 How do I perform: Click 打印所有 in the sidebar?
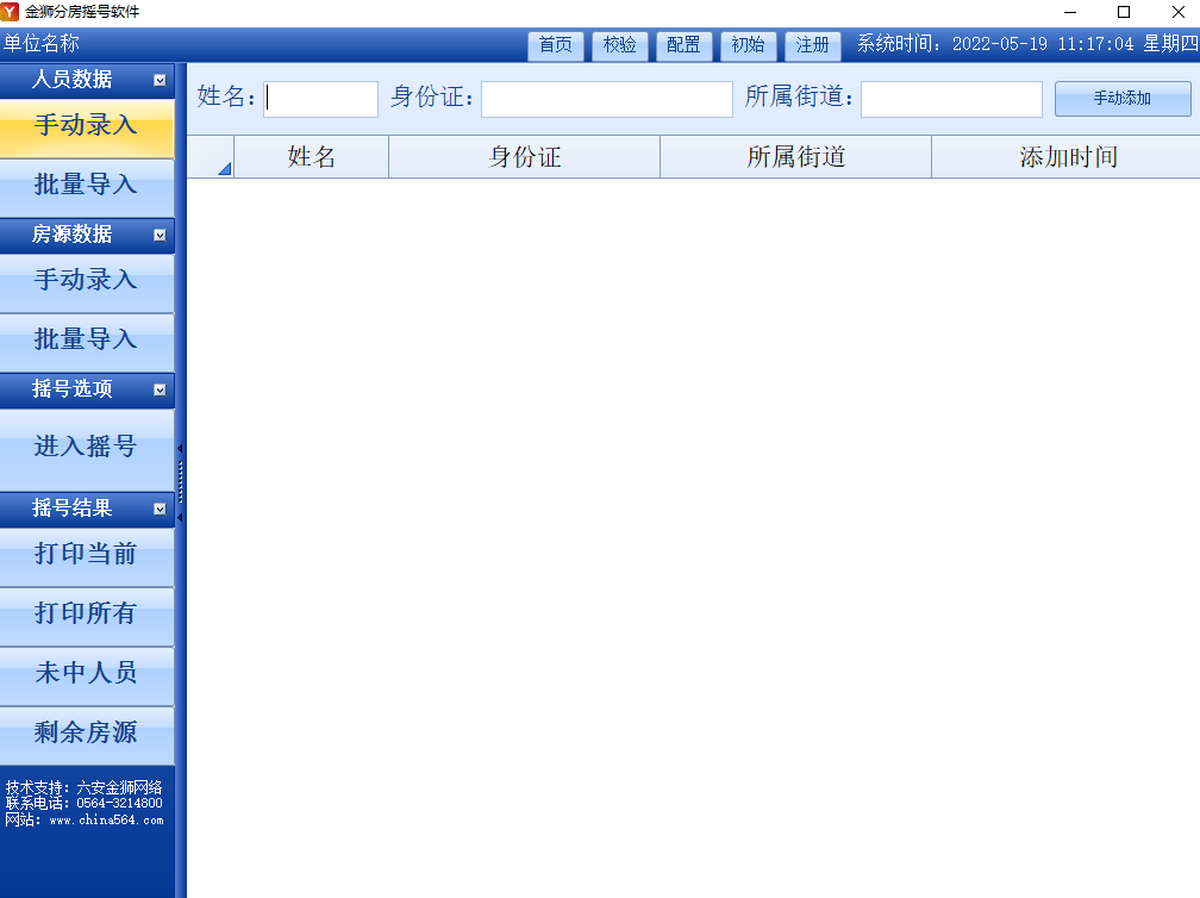point(87,615)
